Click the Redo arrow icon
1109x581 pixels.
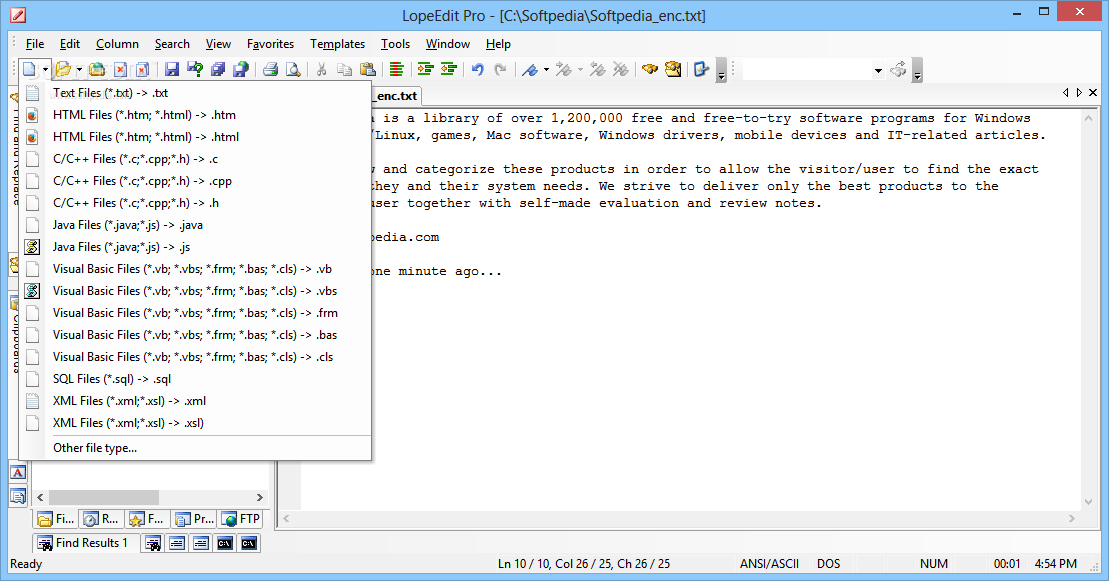[500, 69]
